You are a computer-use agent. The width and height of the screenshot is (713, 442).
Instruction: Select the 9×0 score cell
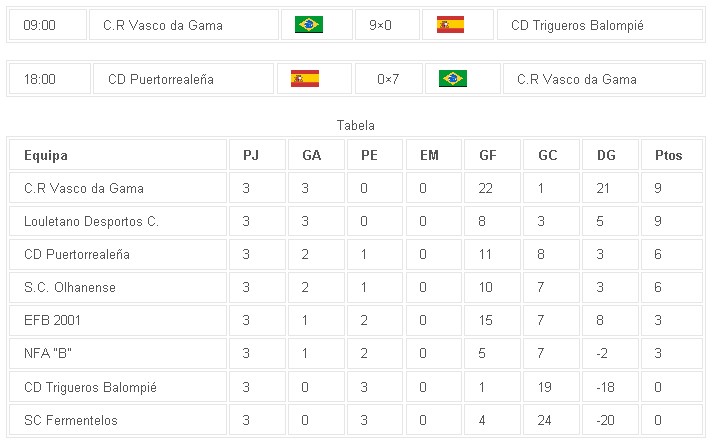pyautogui.click(x=380, y=25)
